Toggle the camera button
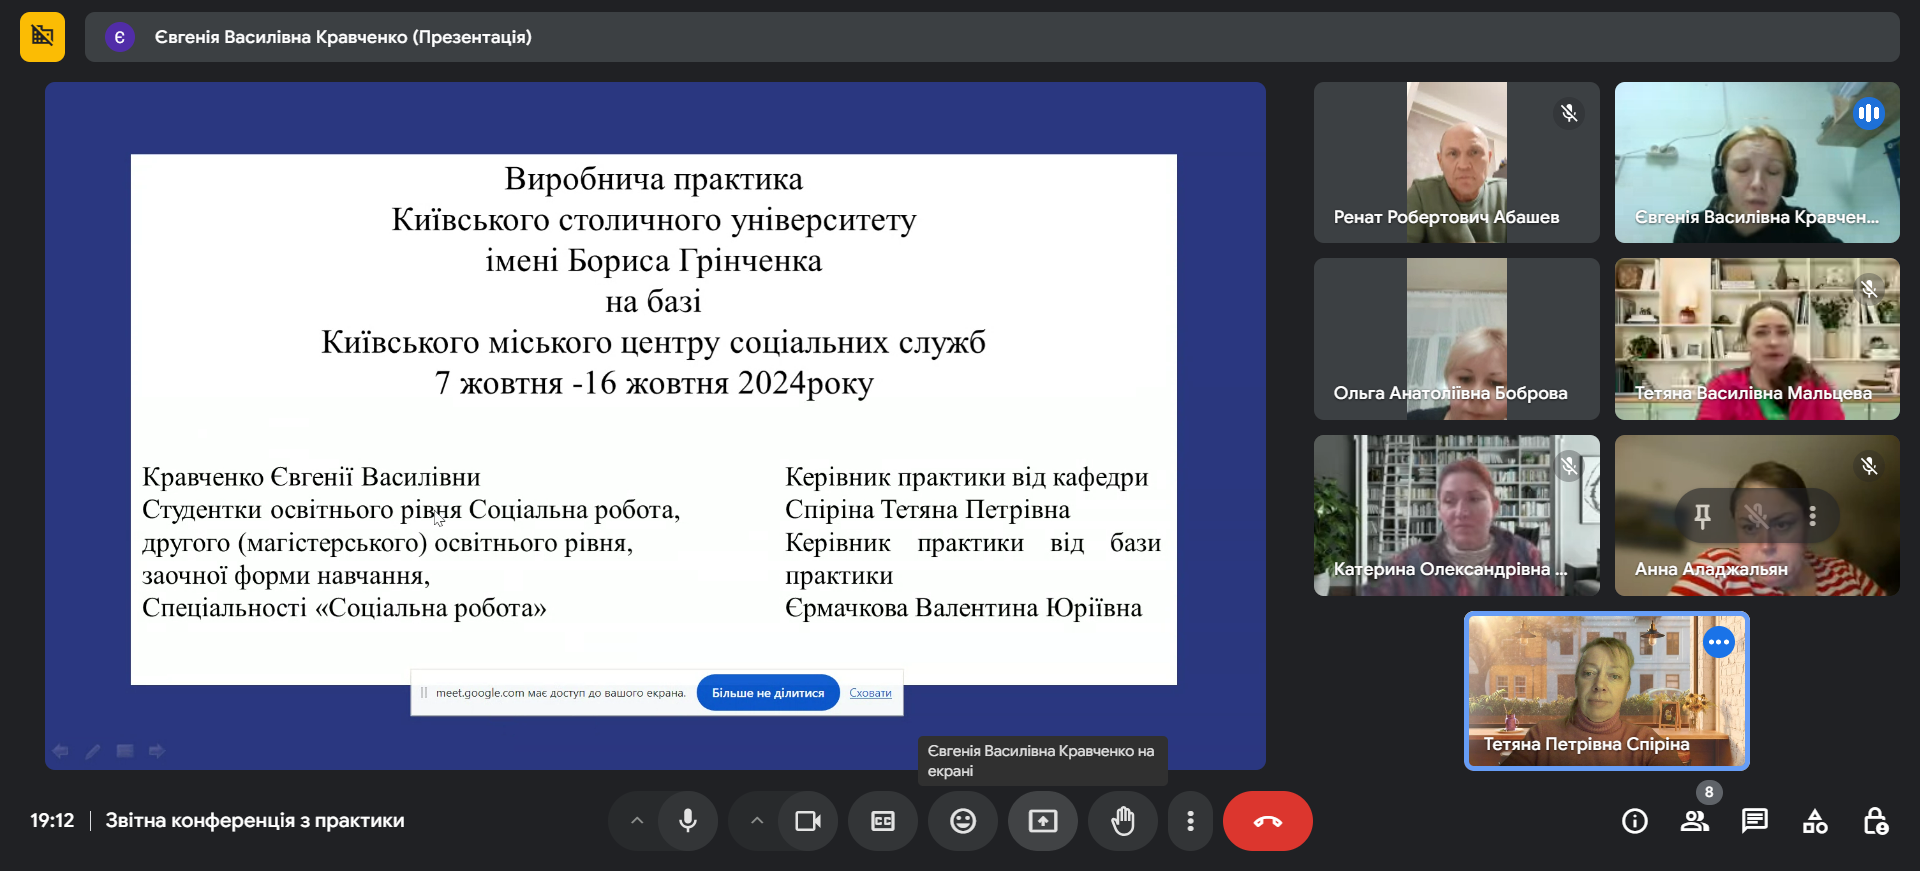The image size is (1920, 871). pos(808,821)
